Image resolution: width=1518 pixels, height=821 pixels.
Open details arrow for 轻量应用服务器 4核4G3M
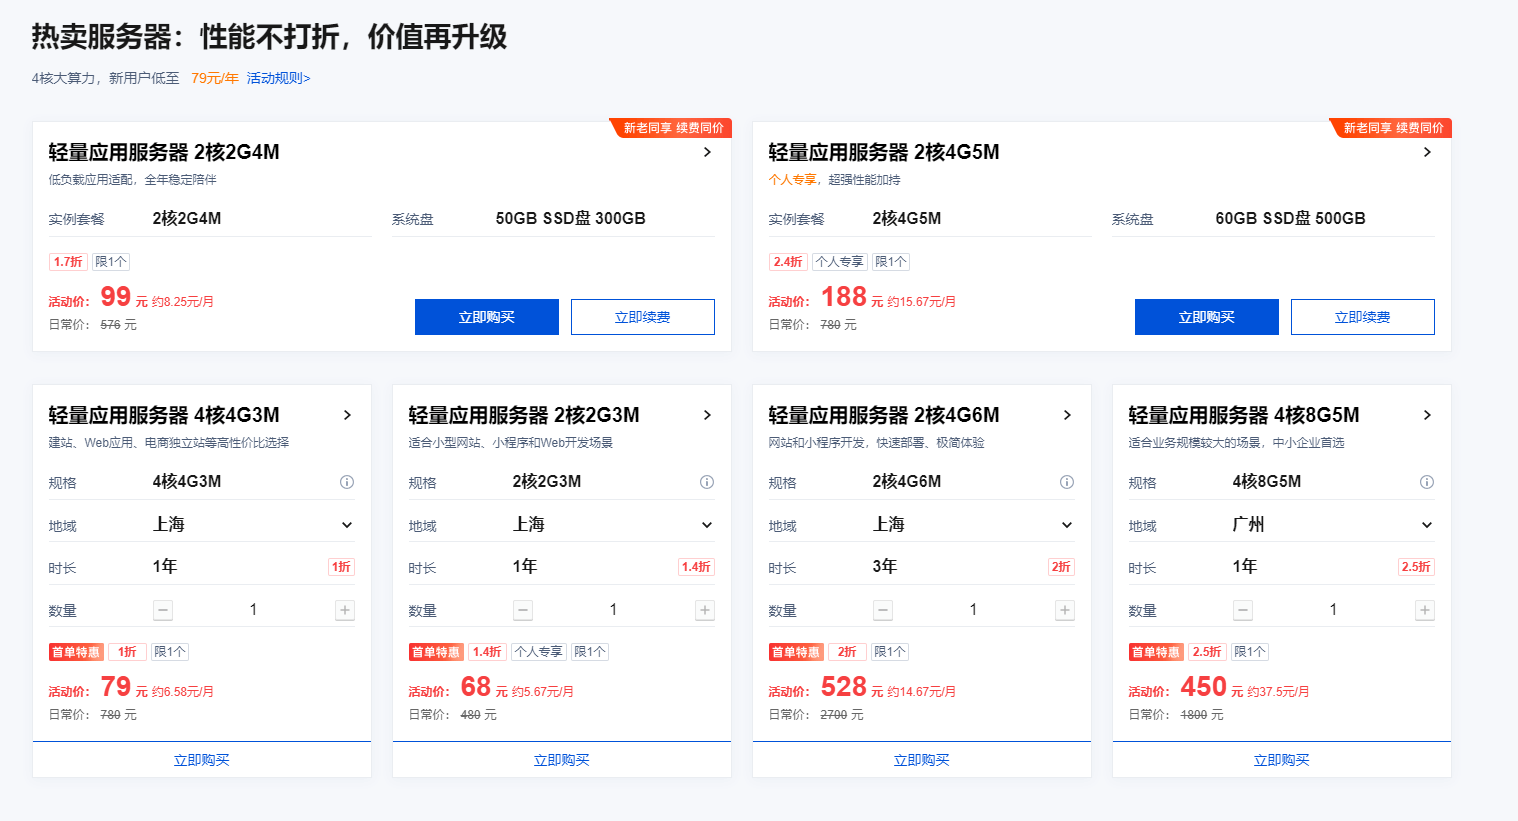(347, 415)
